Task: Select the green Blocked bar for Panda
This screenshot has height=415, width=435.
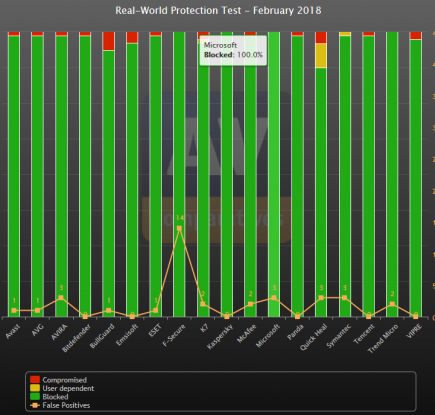Action: pyautogui.click(x=298, y=176)
